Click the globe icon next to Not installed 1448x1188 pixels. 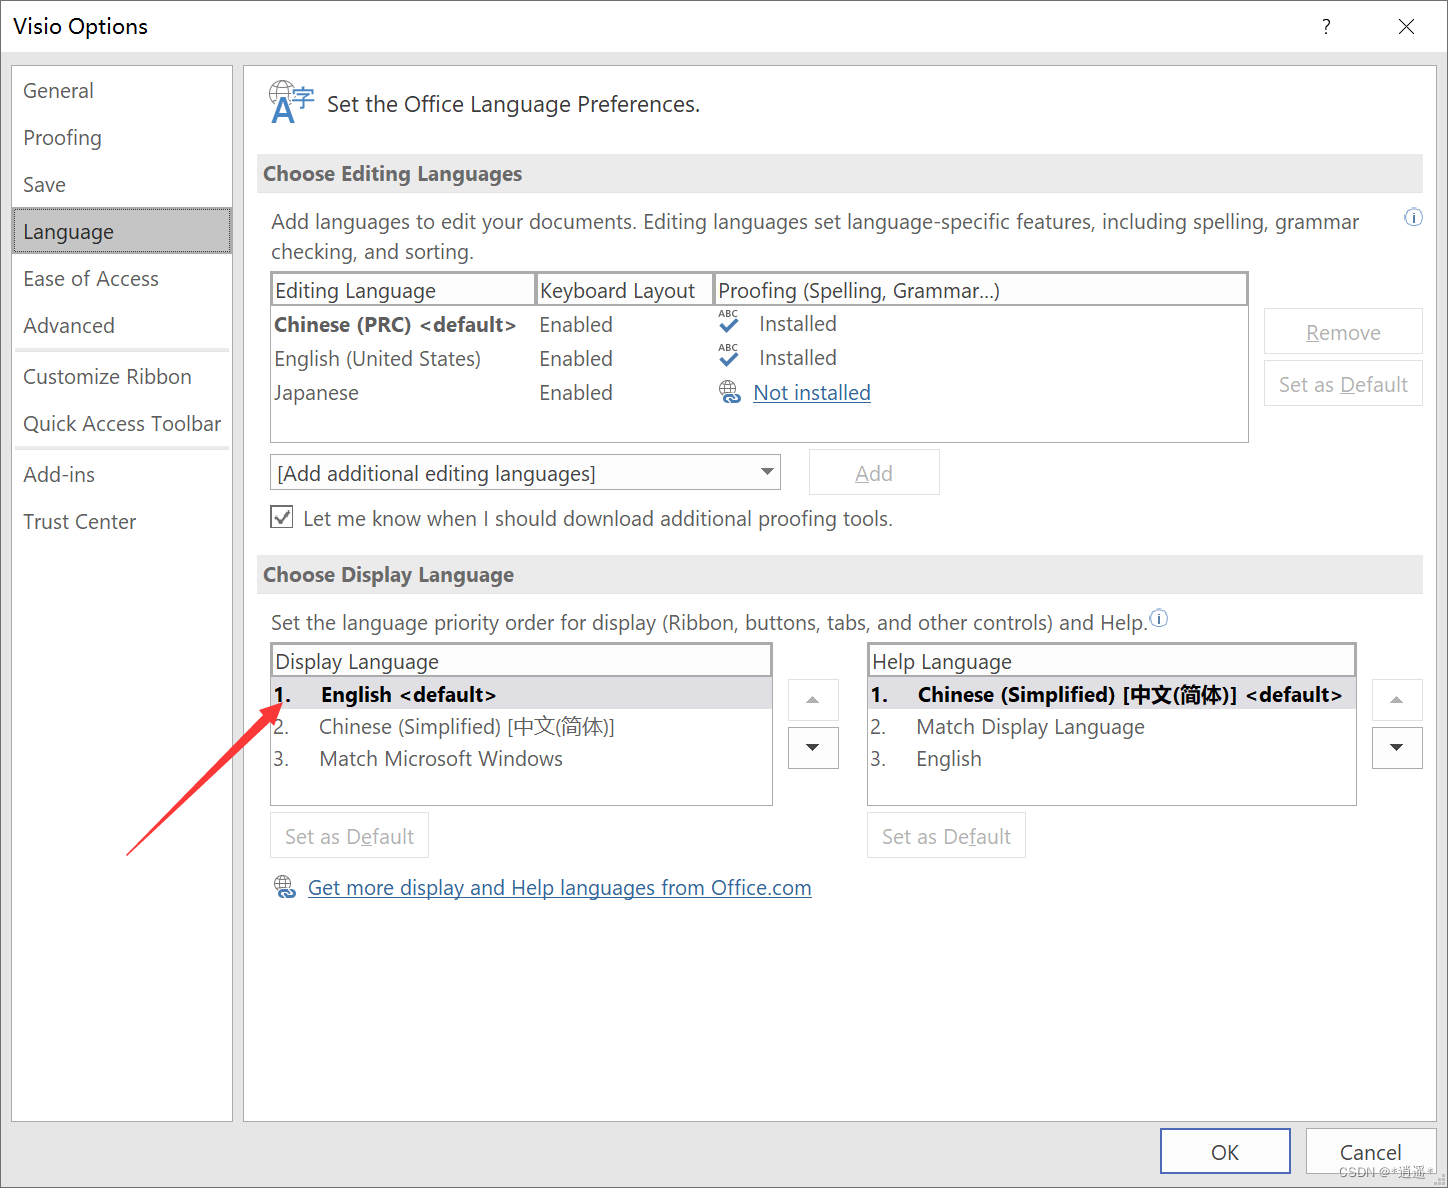[x=729, y=393]
